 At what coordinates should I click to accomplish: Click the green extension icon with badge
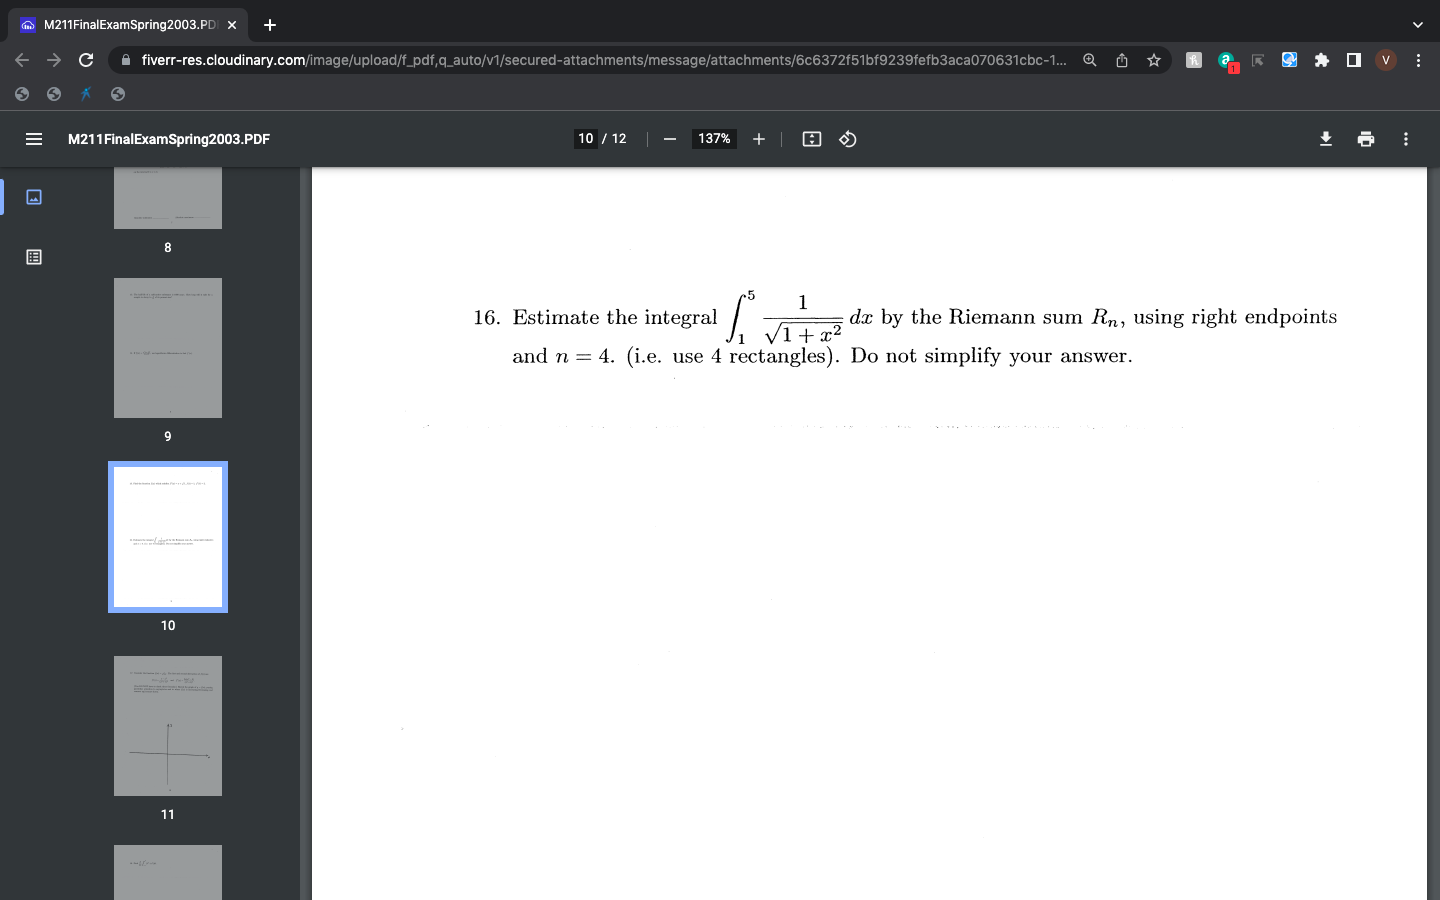click(1227, 61)
